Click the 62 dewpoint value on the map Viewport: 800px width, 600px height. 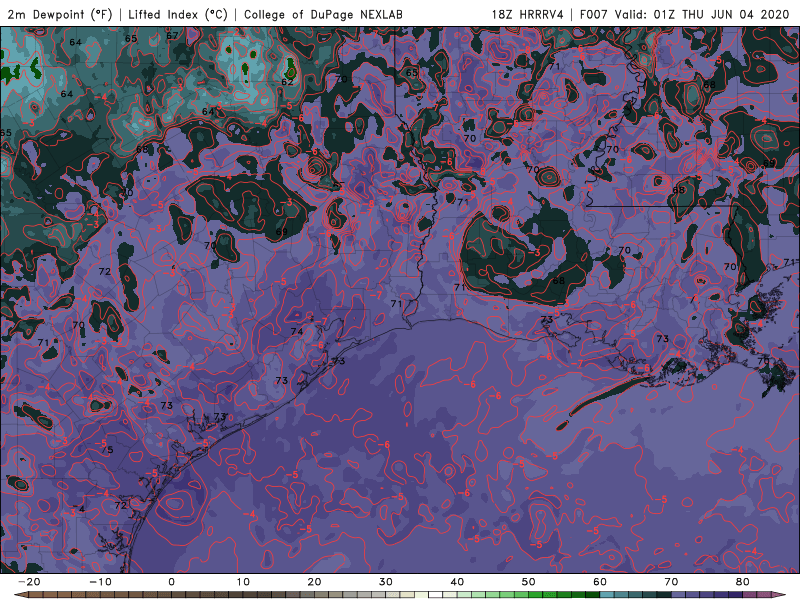click(x=287, y=82)
